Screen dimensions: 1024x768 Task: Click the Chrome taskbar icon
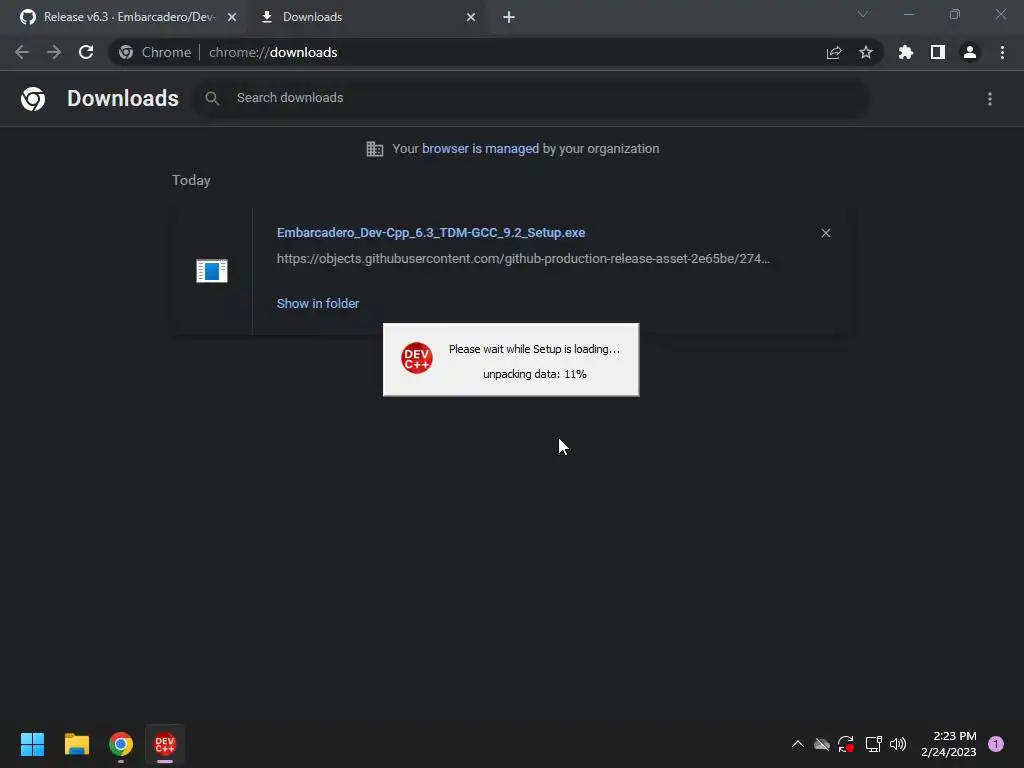(x=121, y=744)
